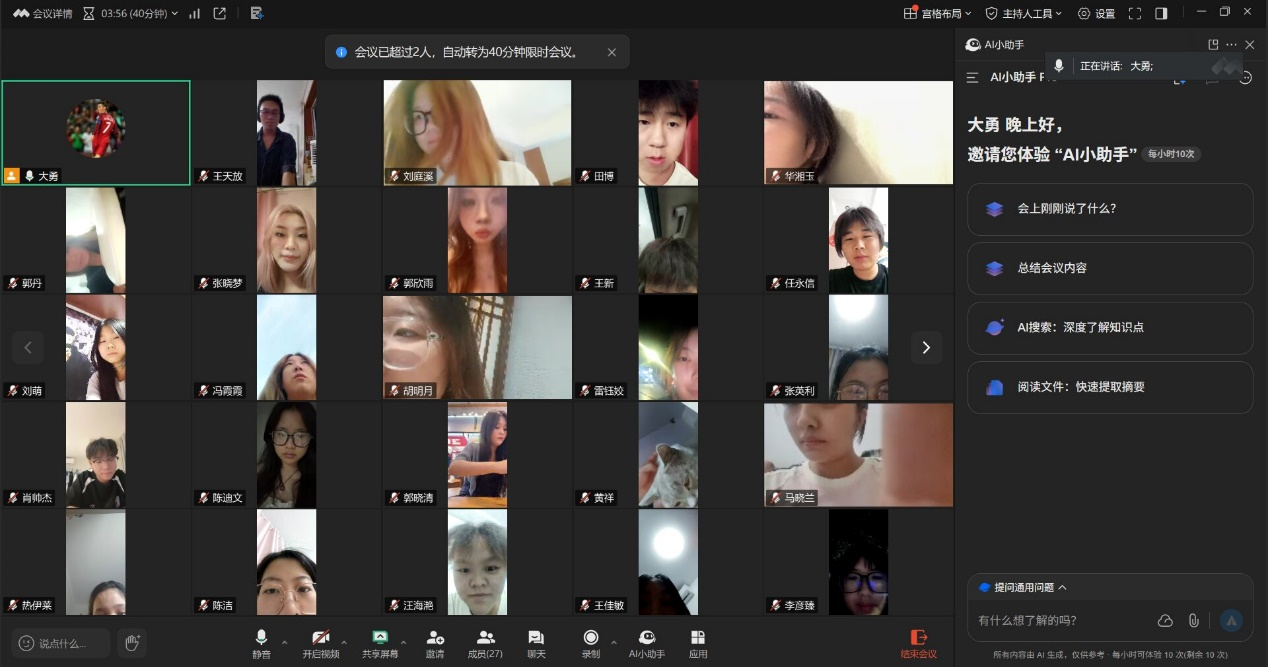Turn on camera via 开启视频
Screen dimensions: 1268x667
pos(321,642)
